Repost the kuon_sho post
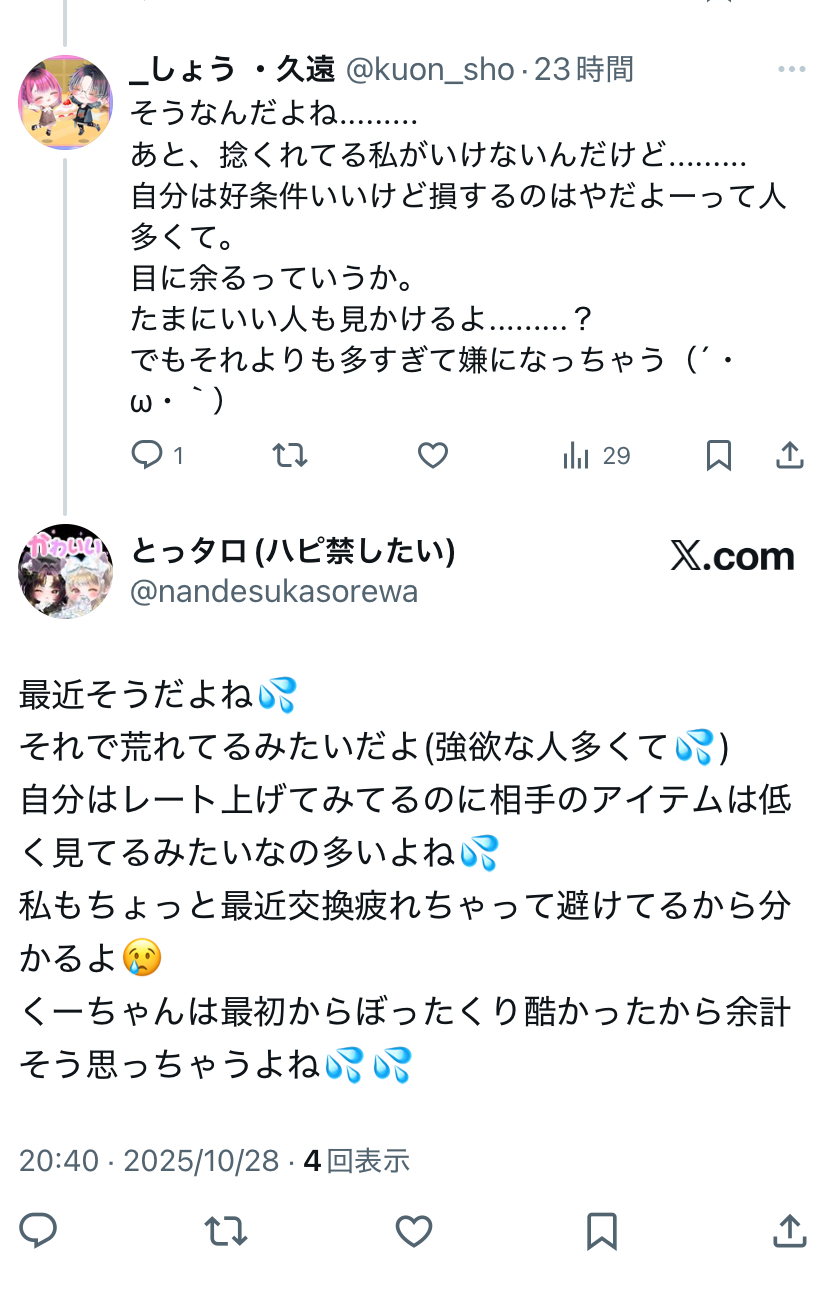This screenshot has width=828, height=1310. [290, 456]
